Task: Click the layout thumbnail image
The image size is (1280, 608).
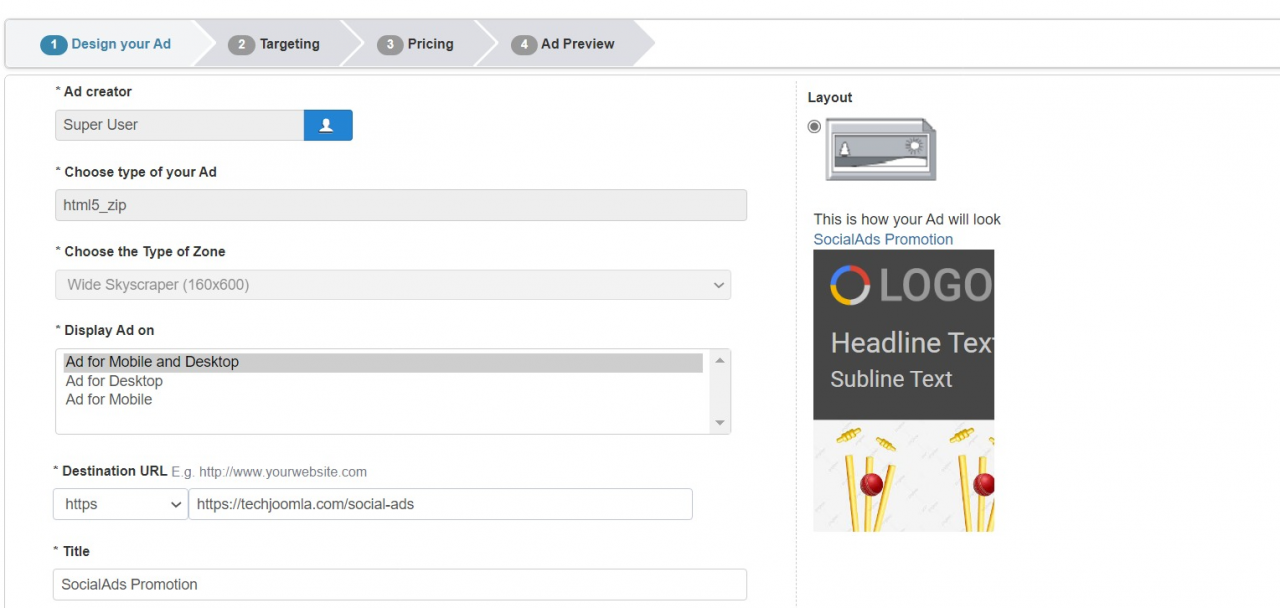Action: tap(881, 149)
